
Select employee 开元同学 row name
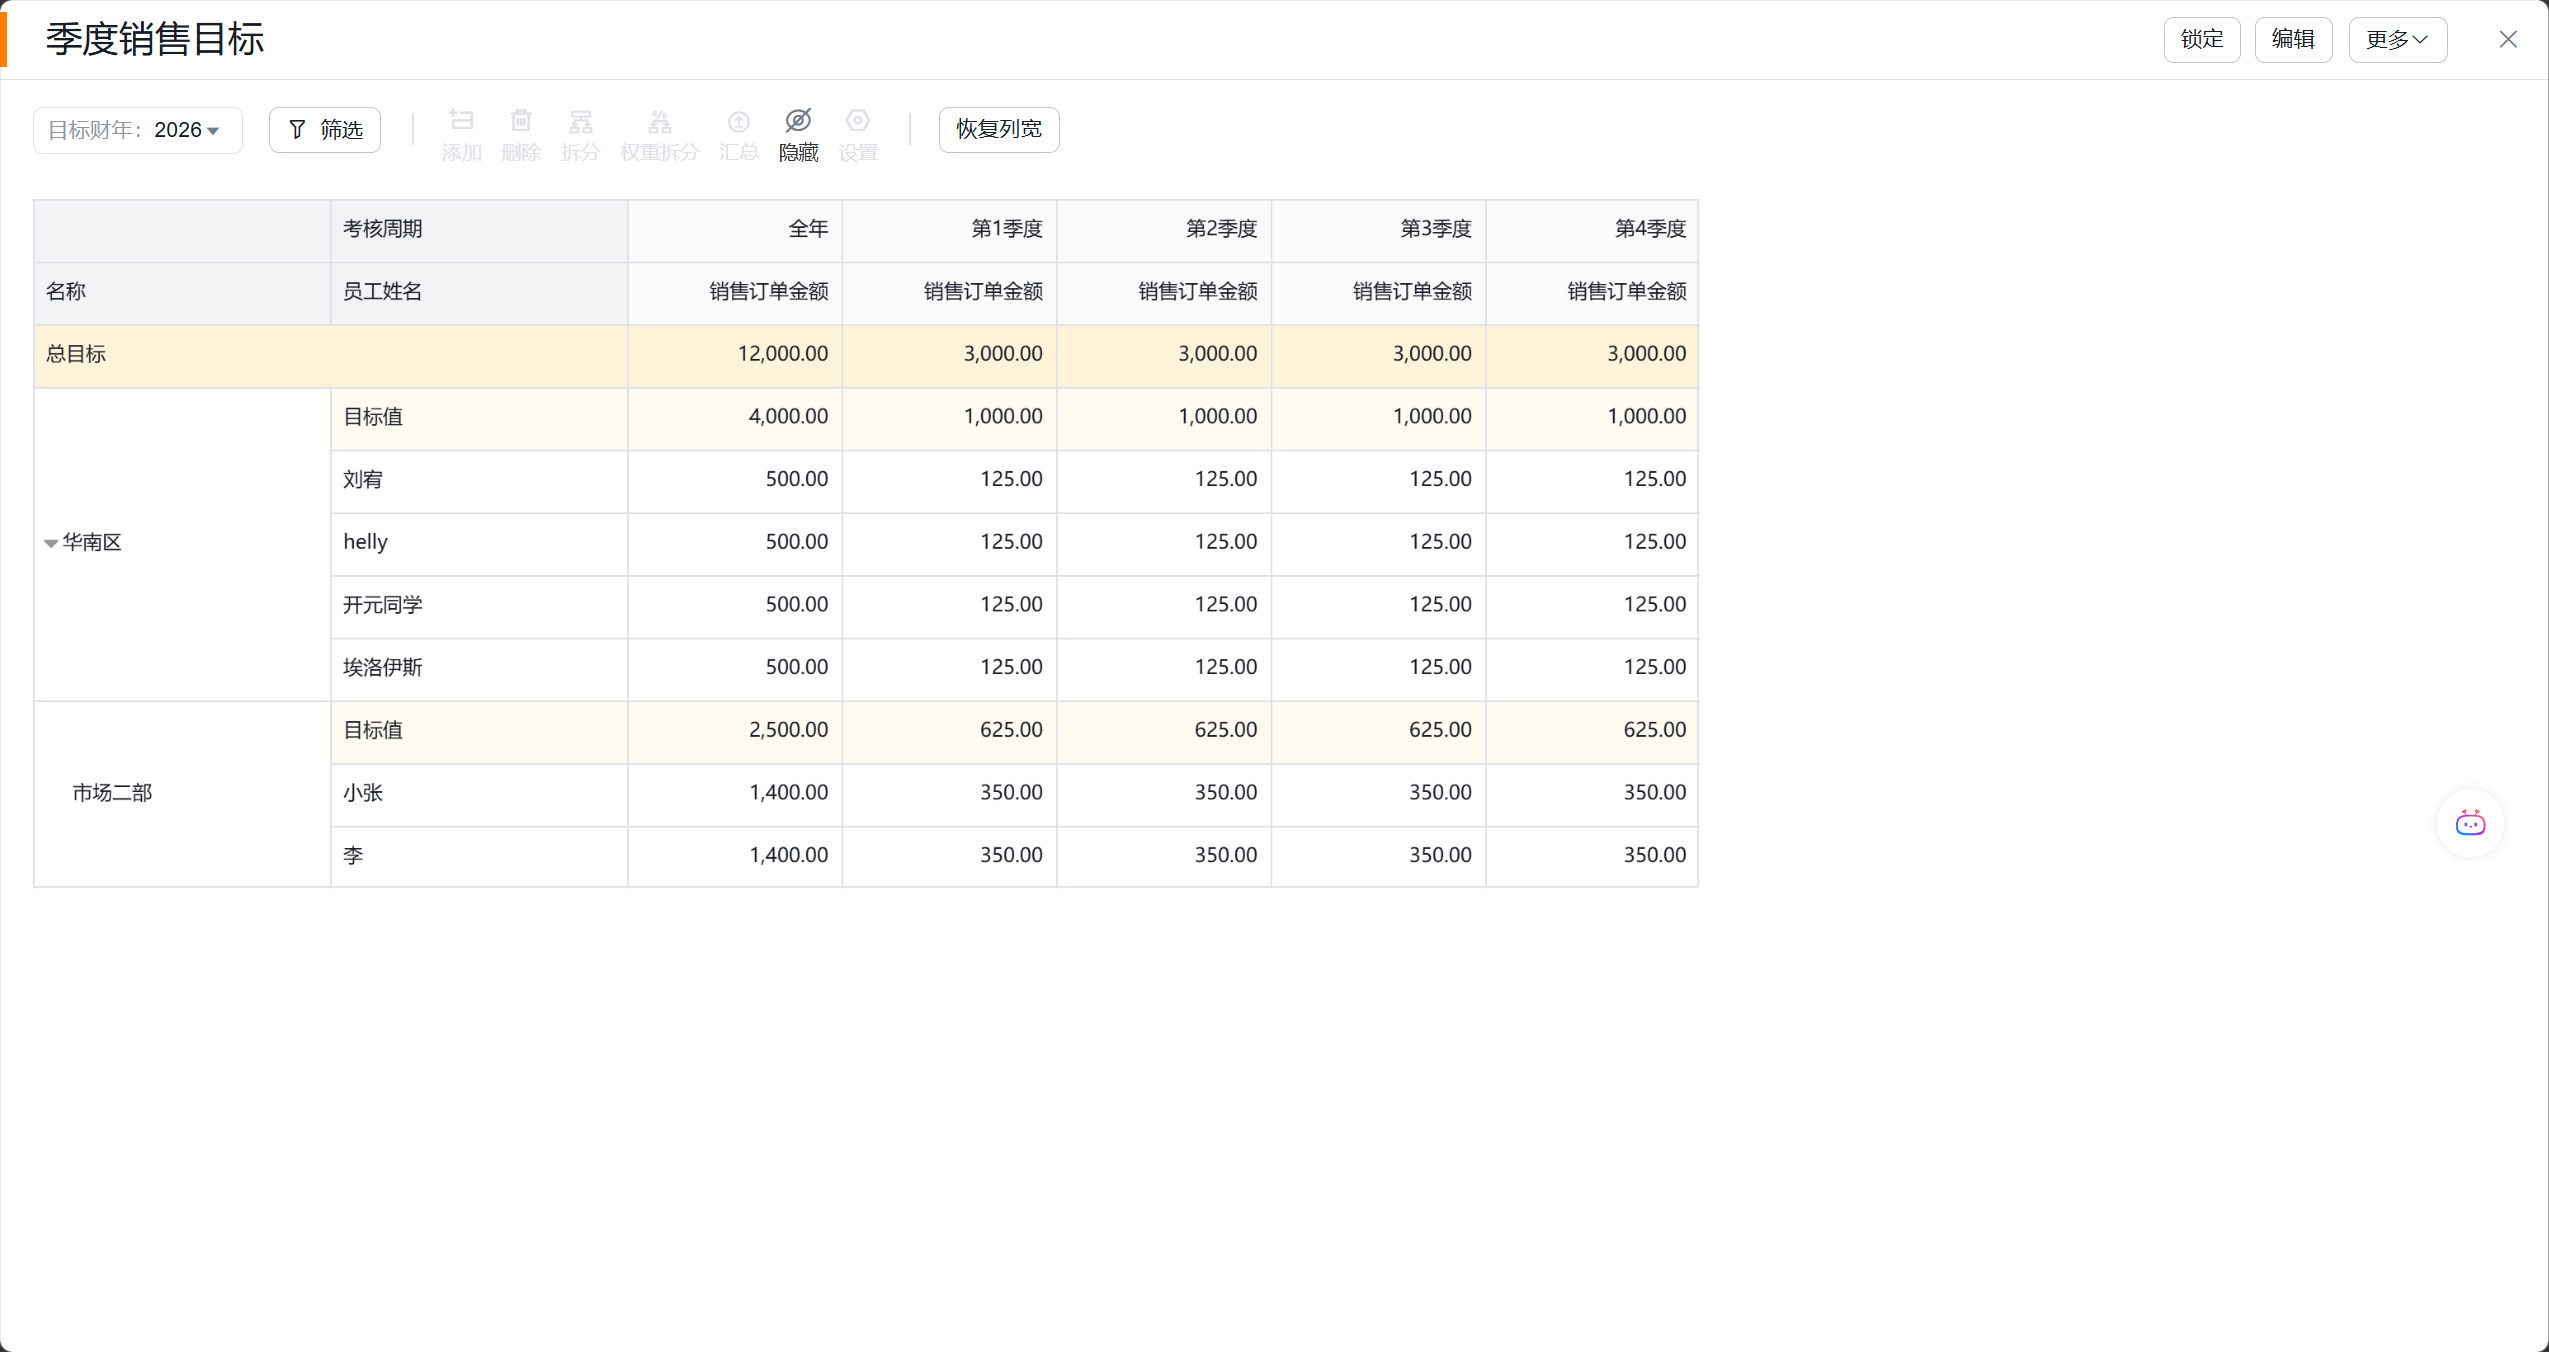[x=383, y=605]
